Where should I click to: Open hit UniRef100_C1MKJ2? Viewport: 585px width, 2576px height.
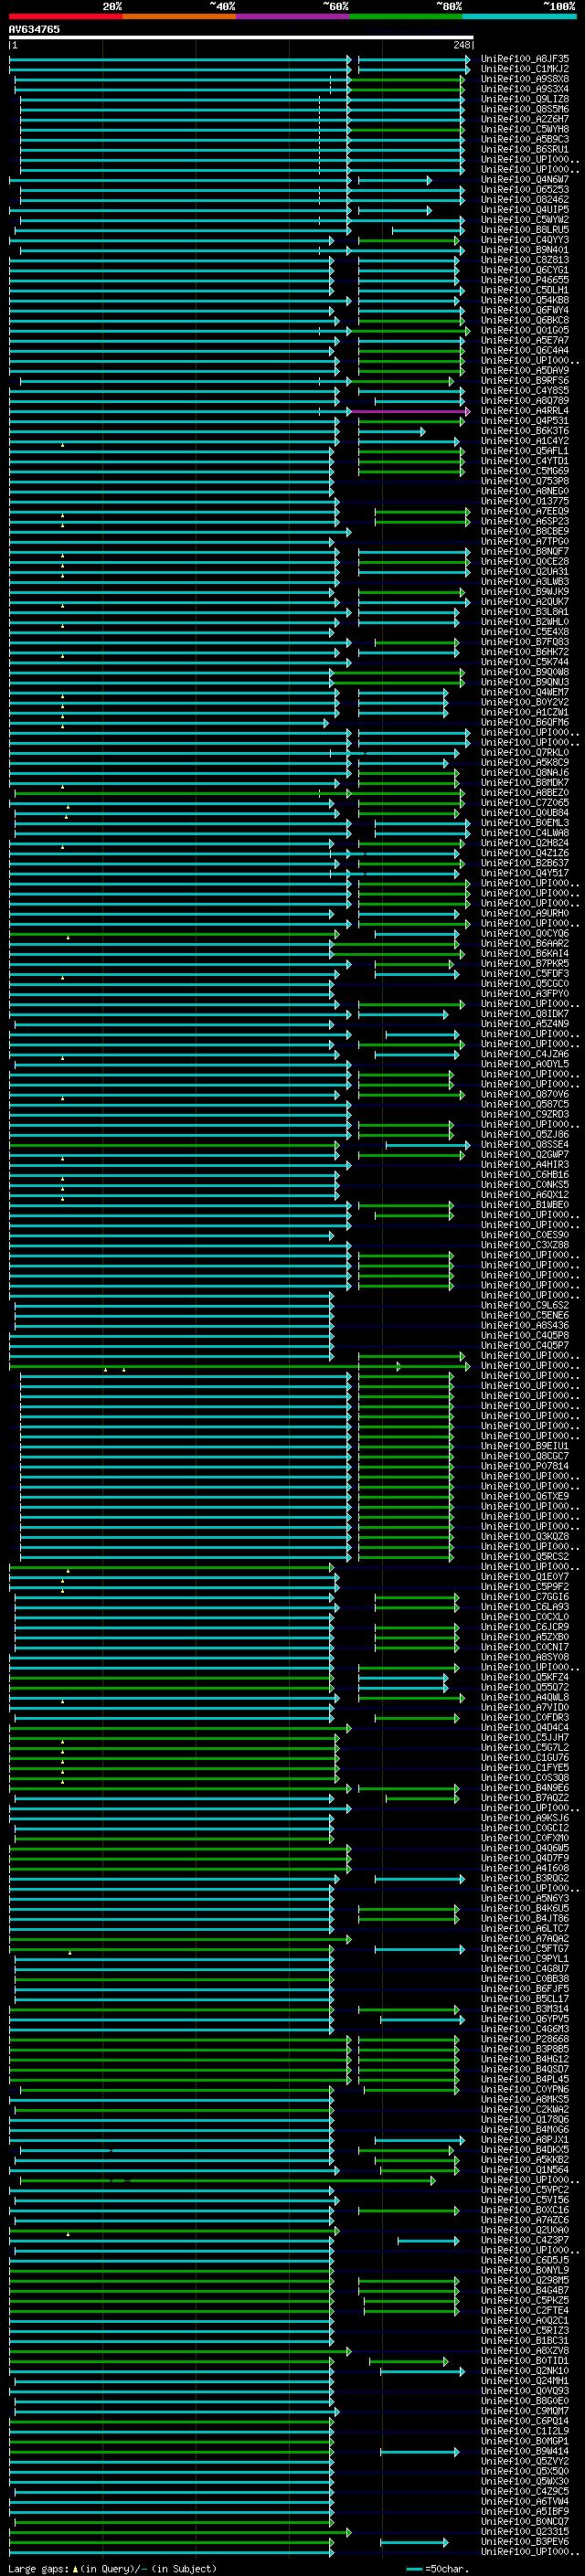(x=525, y=69)
